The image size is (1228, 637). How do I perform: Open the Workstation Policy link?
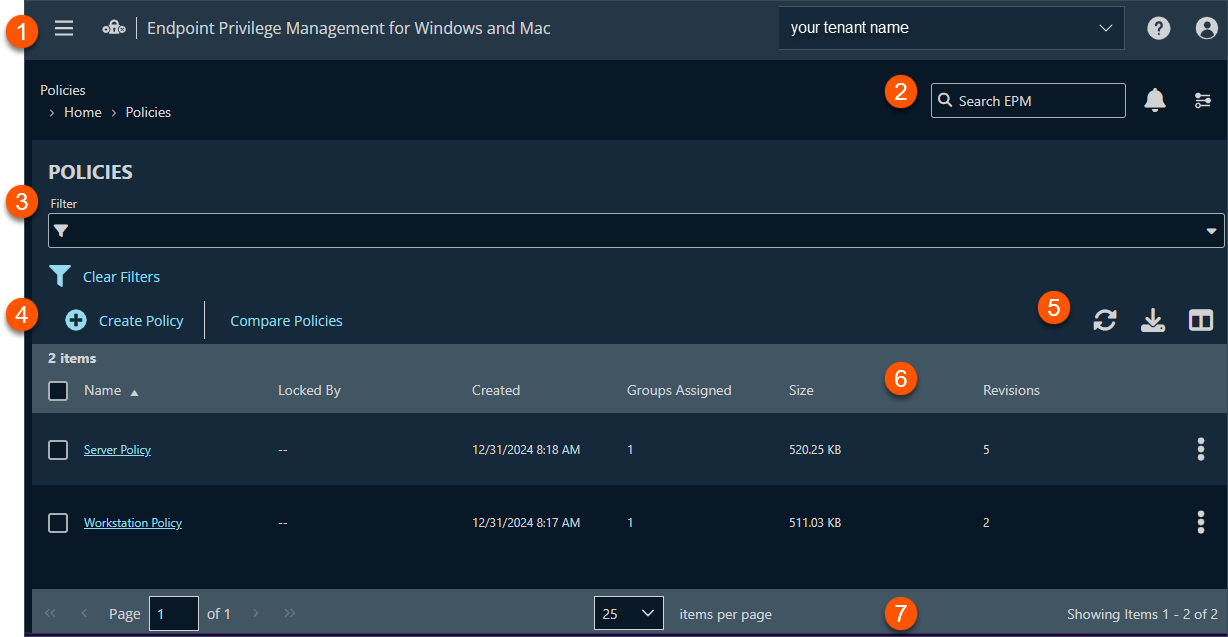133,523
